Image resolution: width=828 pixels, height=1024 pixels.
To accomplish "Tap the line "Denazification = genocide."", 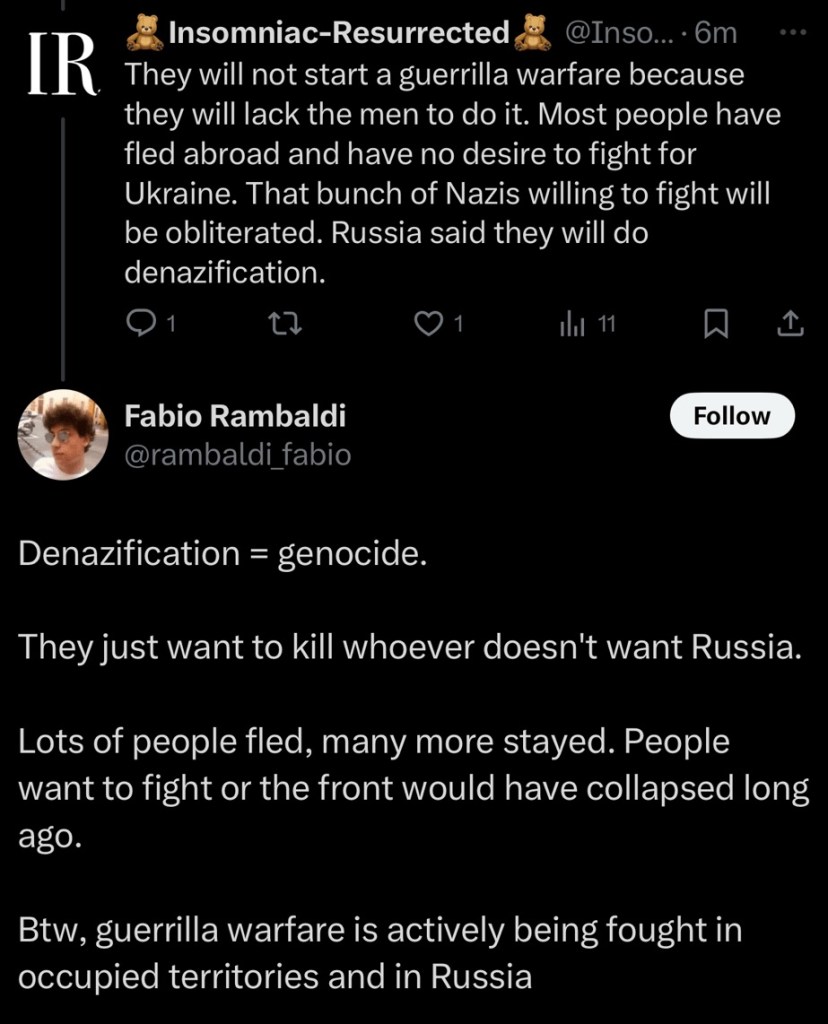I will click(x=222, y=554).
